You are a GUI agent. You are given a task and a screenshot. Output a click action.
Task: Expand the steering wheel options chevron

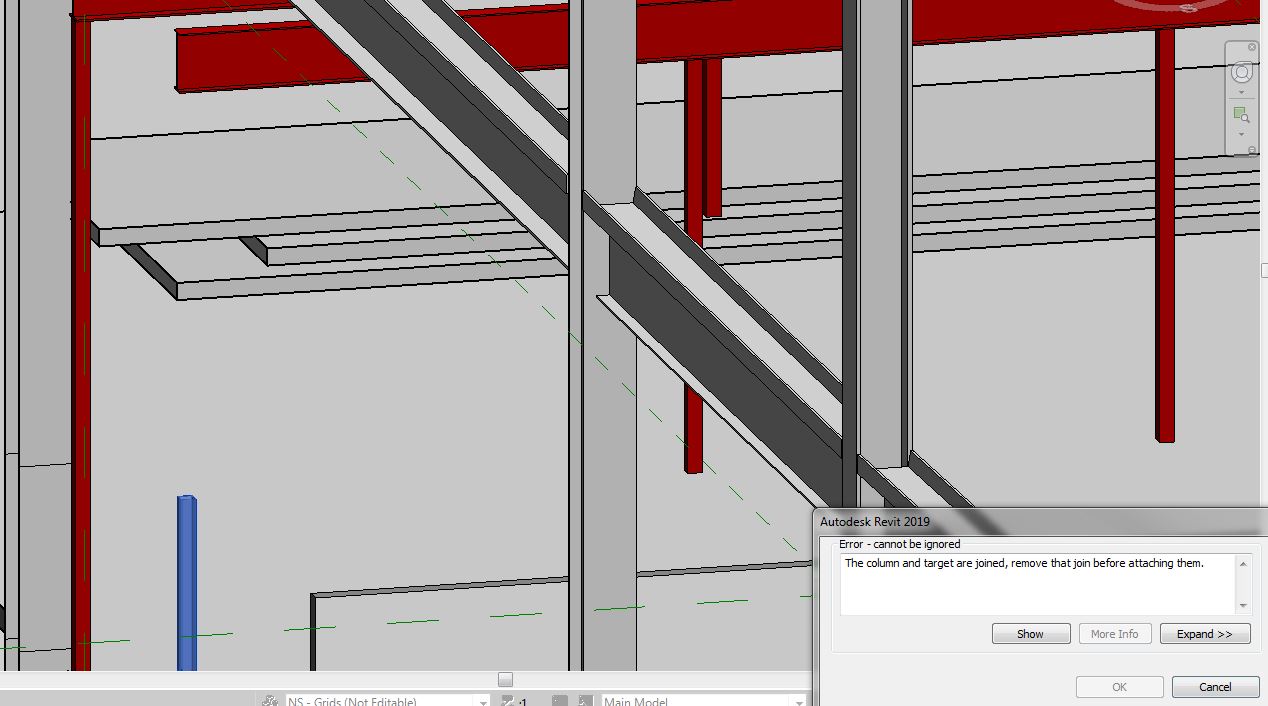click(x=1242, y=92)
